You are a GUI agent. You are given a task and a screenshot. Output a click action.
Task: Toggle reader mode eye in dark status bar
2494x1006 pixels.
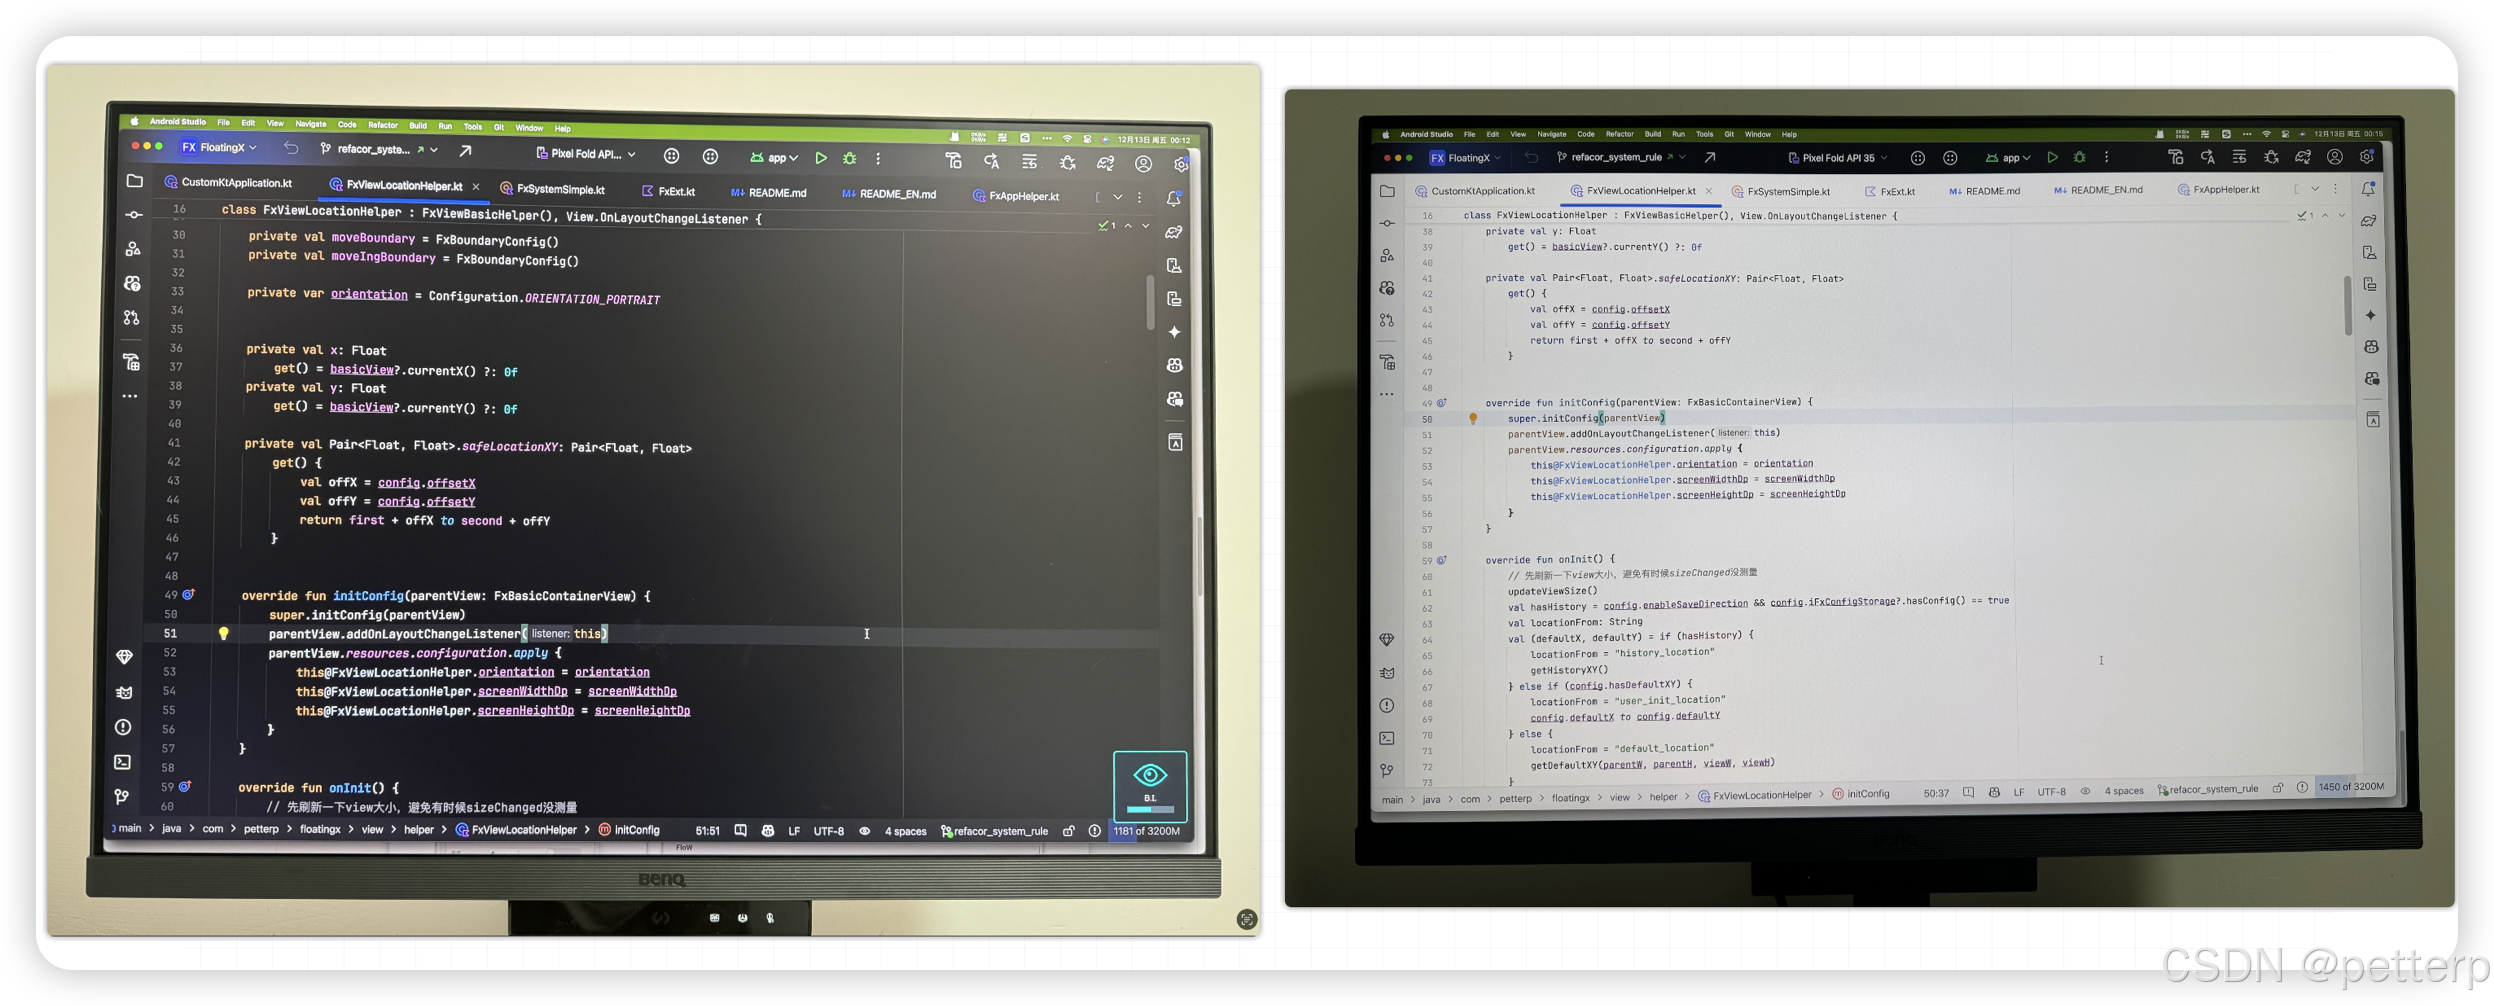coord(865,831)
